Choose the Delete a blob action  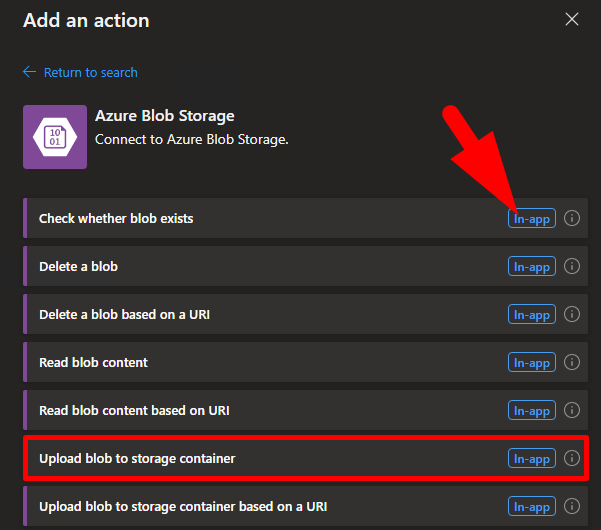tap(79, 266)
